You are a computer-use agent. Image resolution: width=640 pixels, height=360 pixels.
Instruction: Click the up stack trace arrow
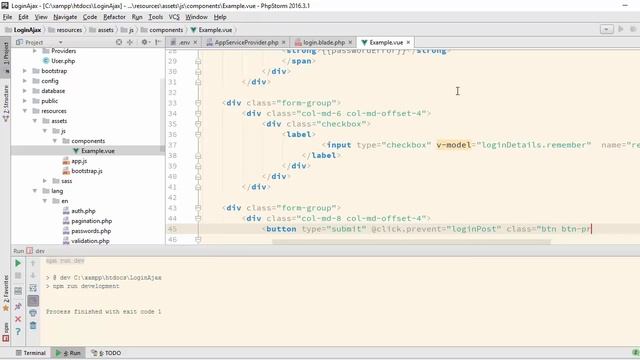(33, 263)
